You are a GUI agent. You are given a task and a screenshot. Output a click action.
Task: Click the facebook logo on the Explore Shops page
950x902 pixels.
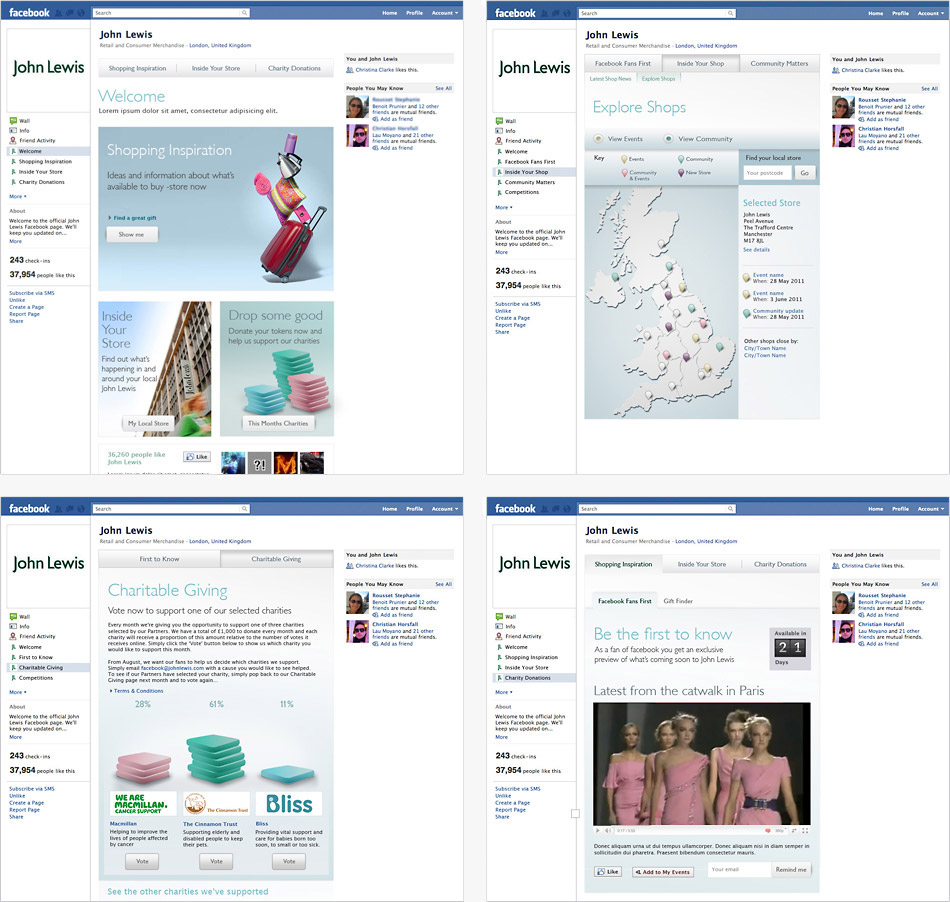point(515,13)
